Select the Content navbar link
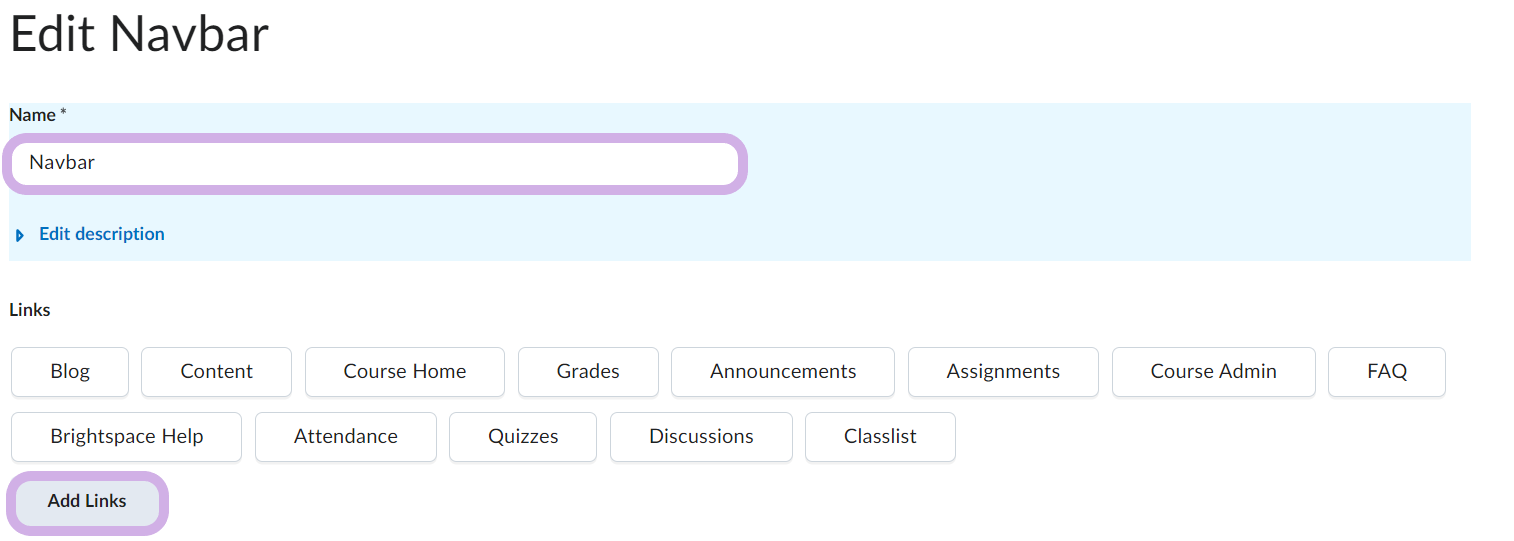 pos(216,372)
